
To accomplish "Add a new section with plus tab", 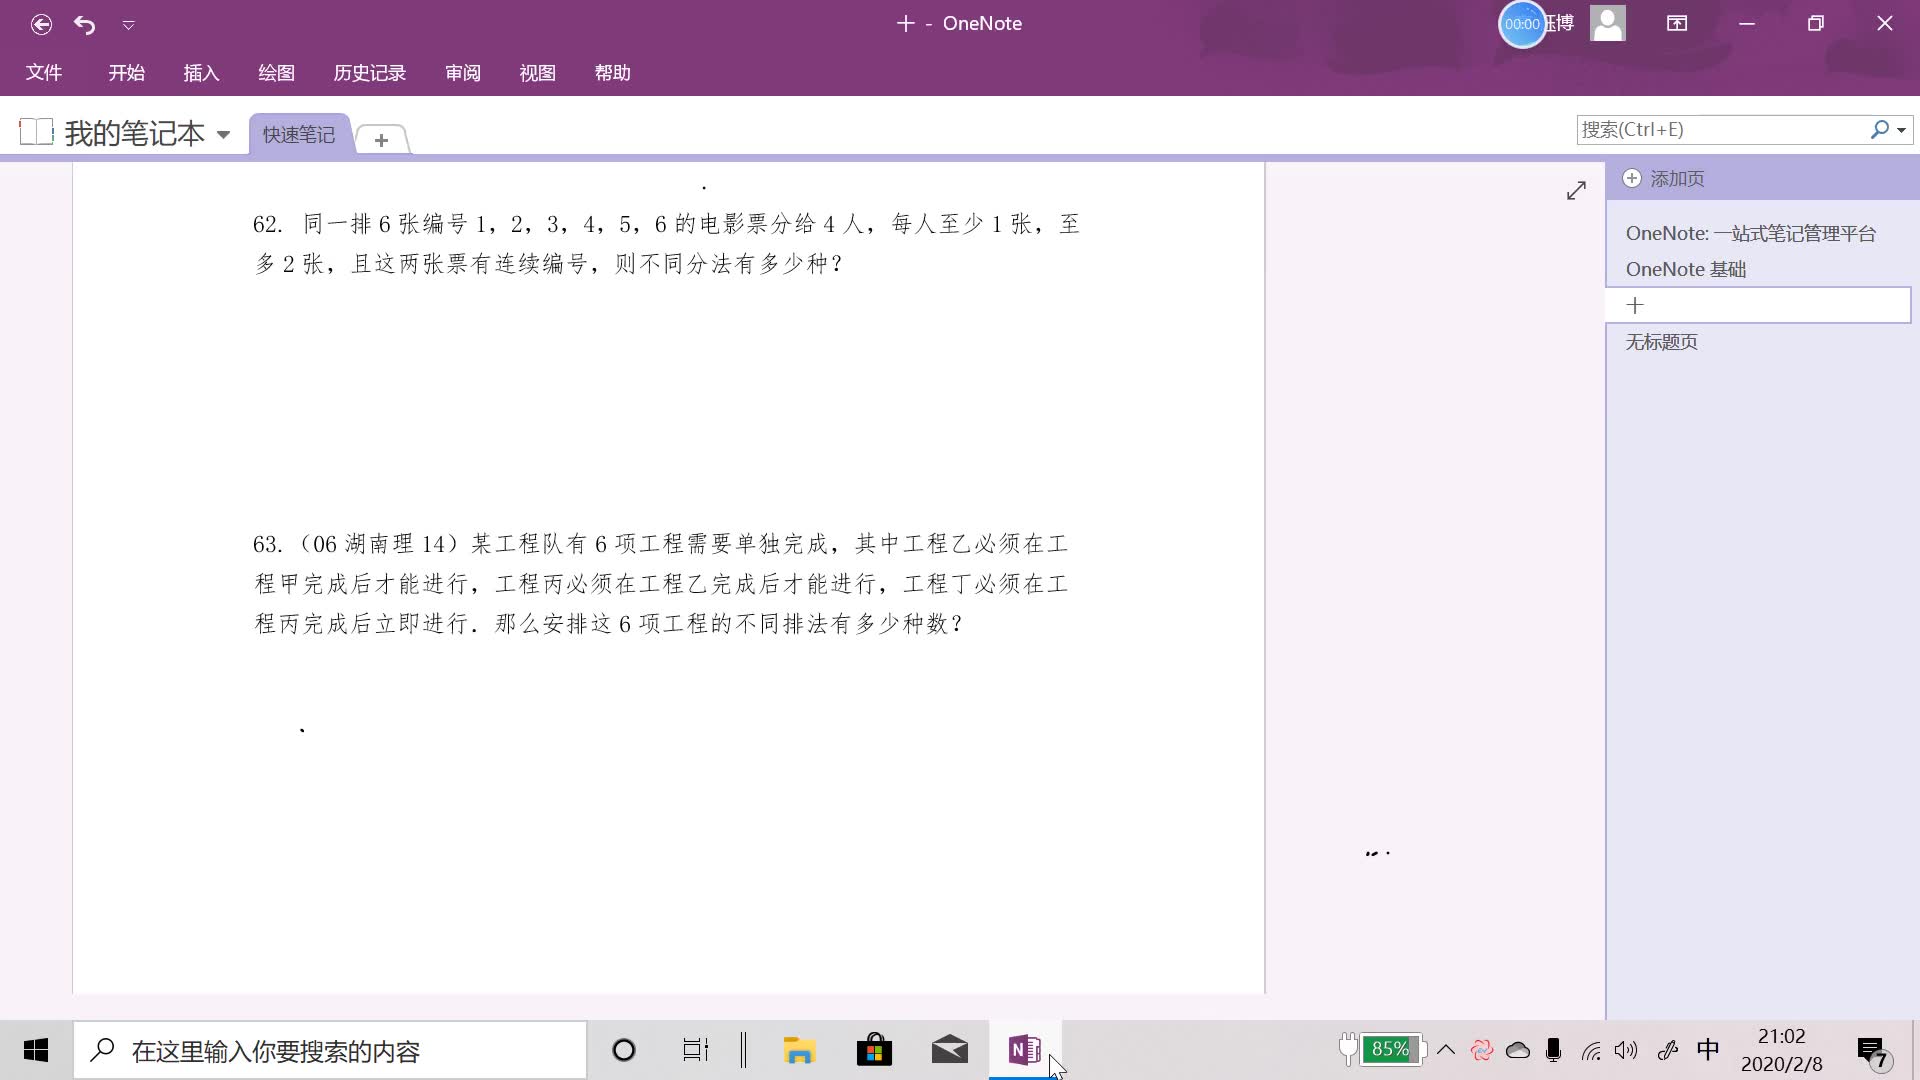I will (381, 140).
